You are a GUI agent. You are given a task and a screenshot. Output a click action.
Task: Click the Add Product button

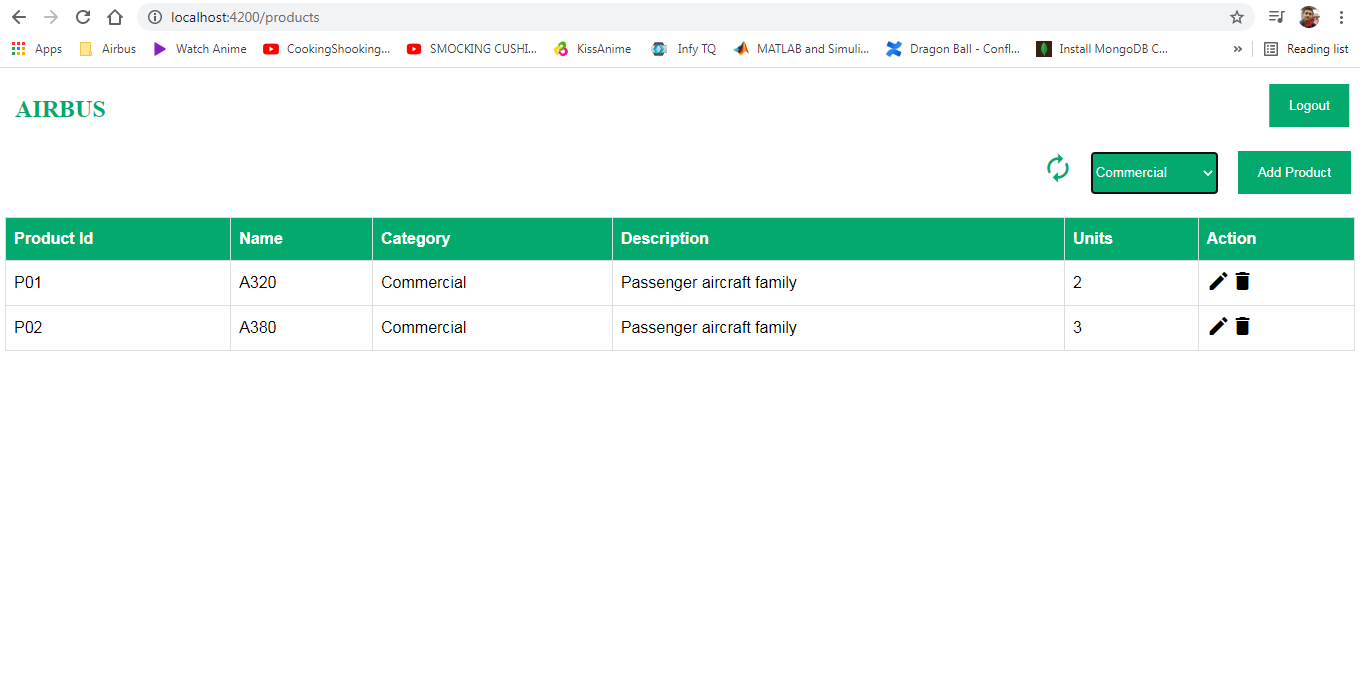coord(1294,172)
